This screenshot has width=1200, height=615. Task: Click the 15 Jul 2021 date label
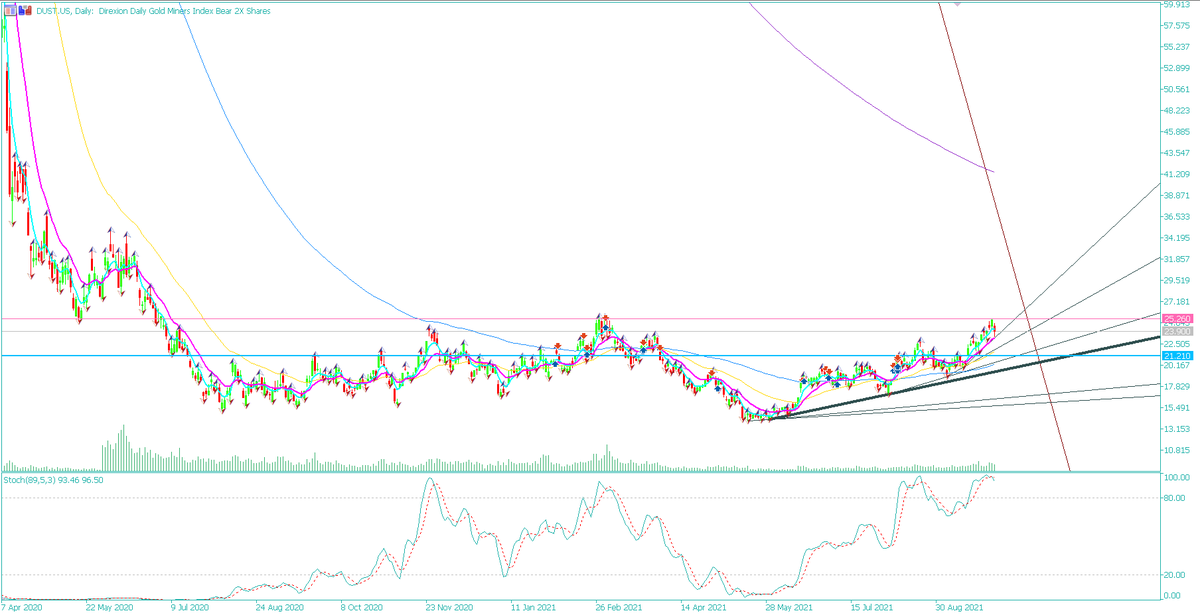874,607
